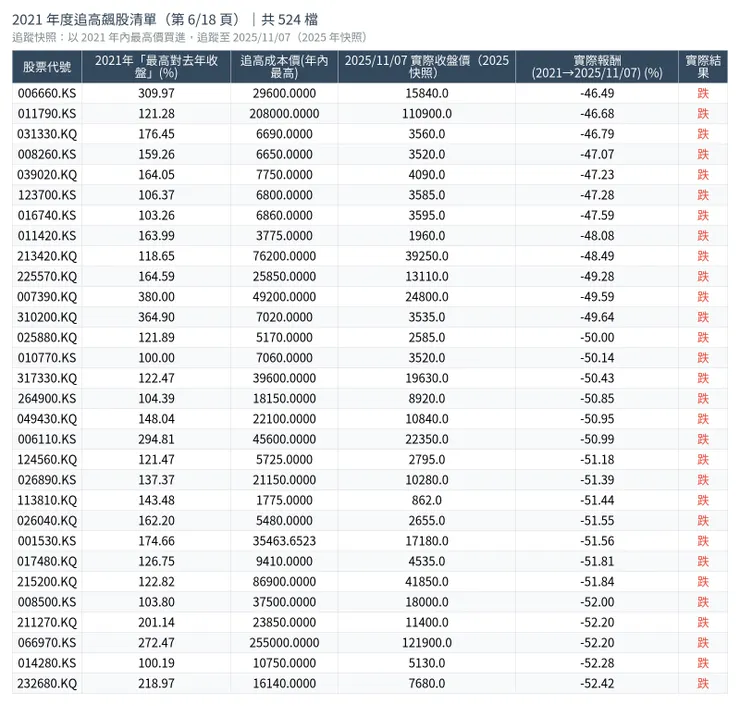The width and height of the screenshot is (740, 706).
Task: Select closing price 24800.0
Action: click(x=427, y=297)
